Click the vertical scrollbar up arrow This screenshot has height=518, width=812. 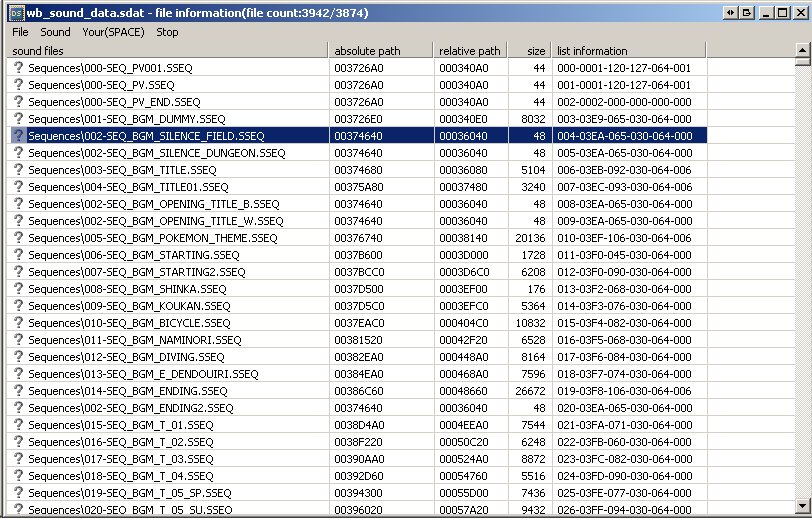tap(803, 59)
